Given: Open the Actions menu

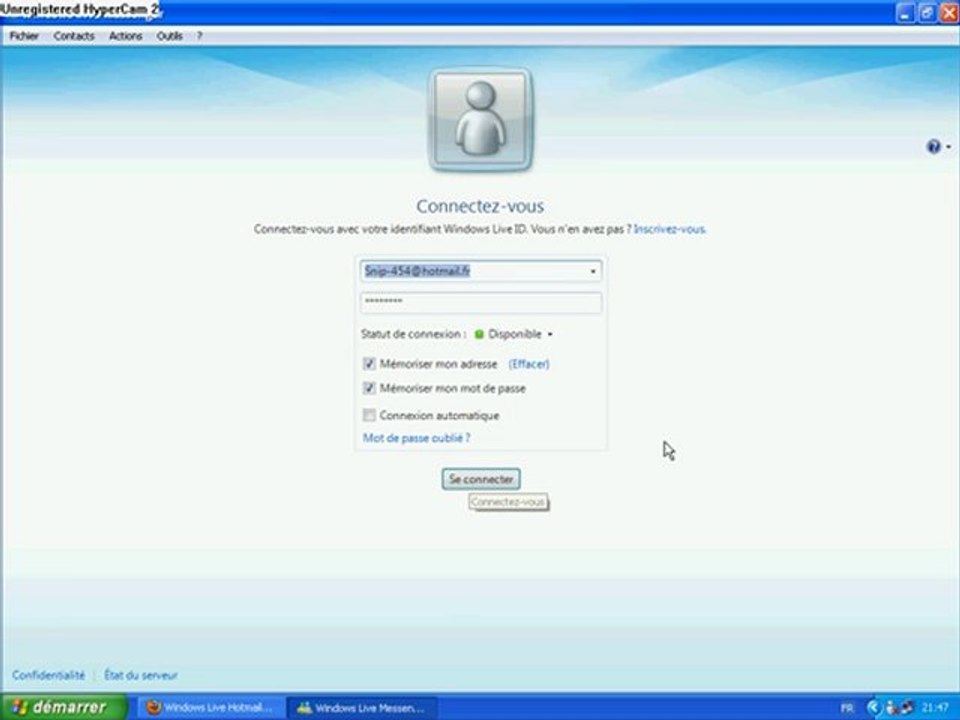Looking at the screenshot, I should click(126, 36).
